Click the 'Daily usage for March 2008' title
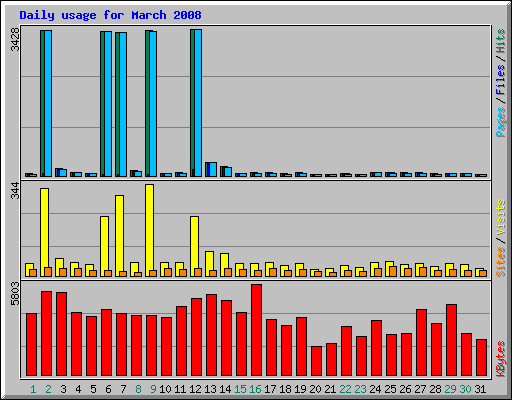 click(x=110, y=15)
